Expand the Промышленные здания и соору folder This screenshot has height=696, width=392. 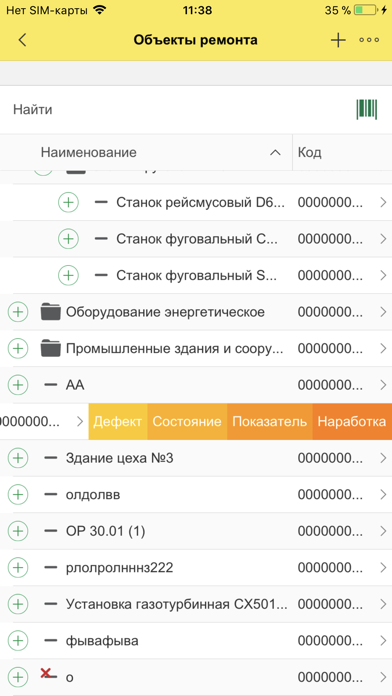[x=18, y=348]
